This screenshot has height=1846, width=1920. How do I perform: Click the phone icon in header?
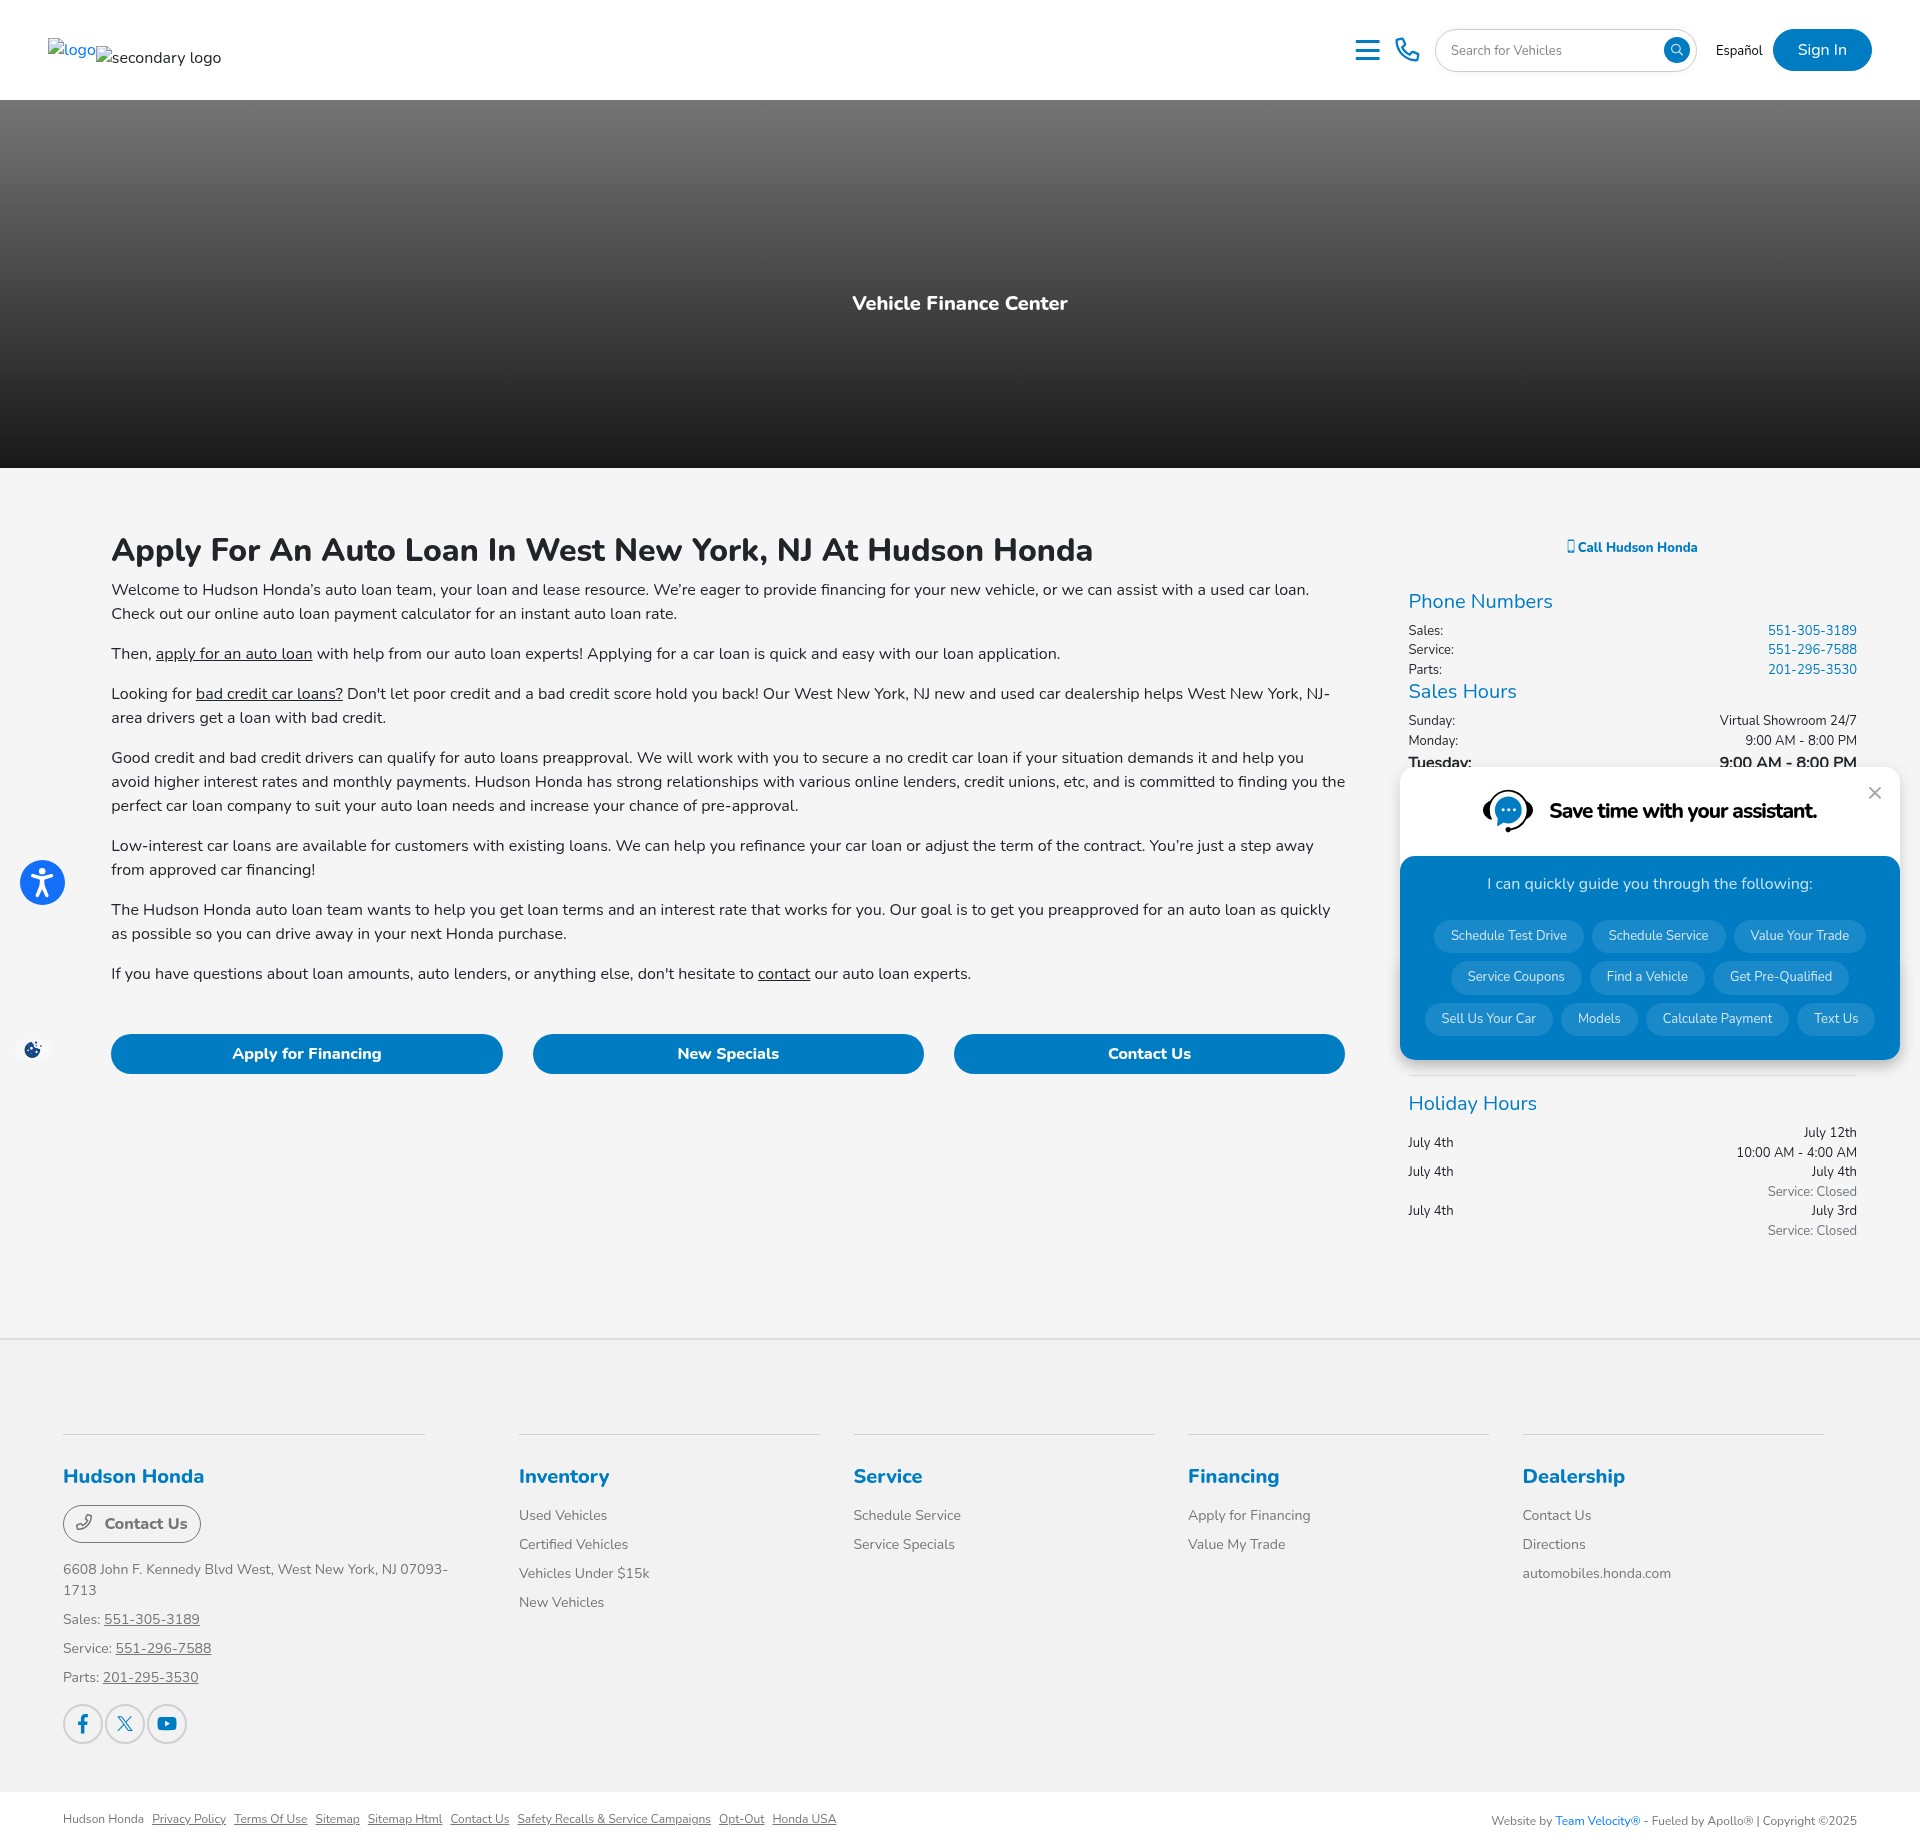coord(1407,50)
